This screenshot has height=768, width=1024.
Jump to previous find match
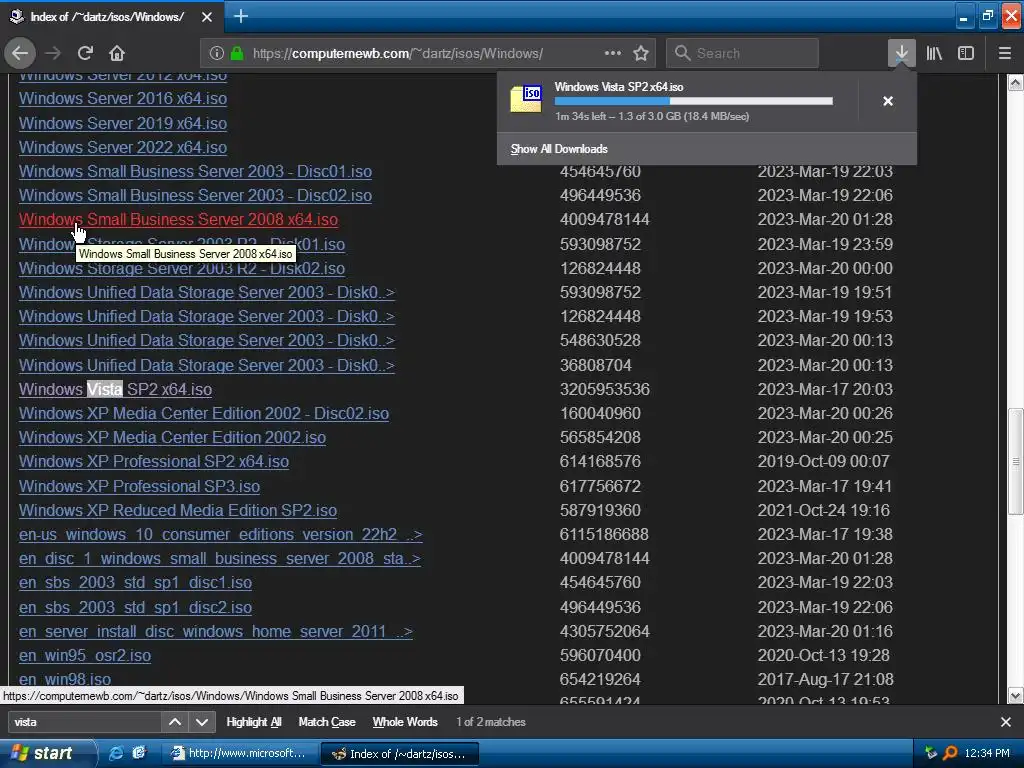(x=175, y=722)
